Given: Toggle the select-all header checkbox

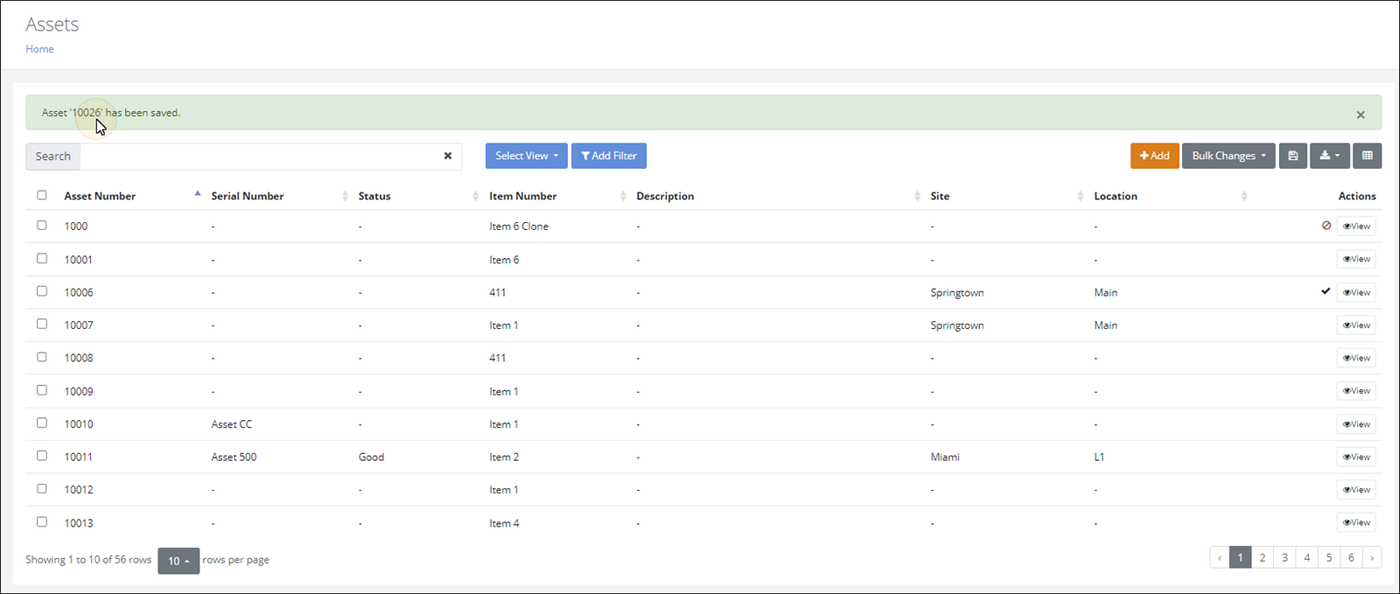Looking at the screenshot, I should pos(42,195).
